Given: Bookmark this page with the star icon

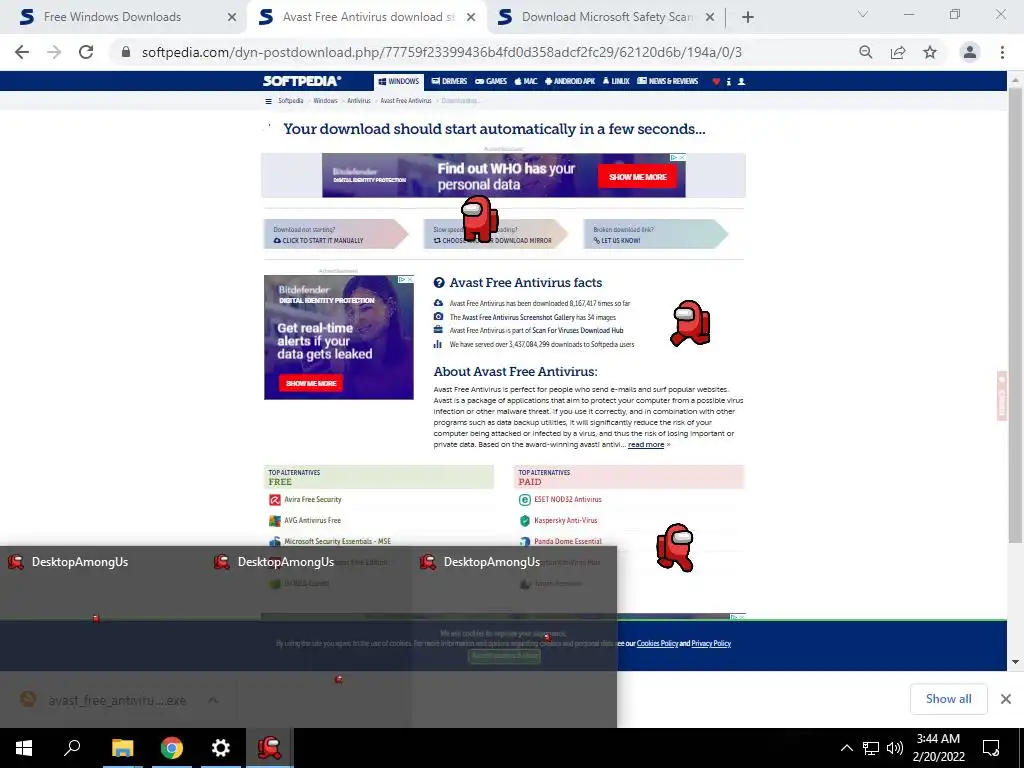Looking at the screenshot, I should coord(930,52).
